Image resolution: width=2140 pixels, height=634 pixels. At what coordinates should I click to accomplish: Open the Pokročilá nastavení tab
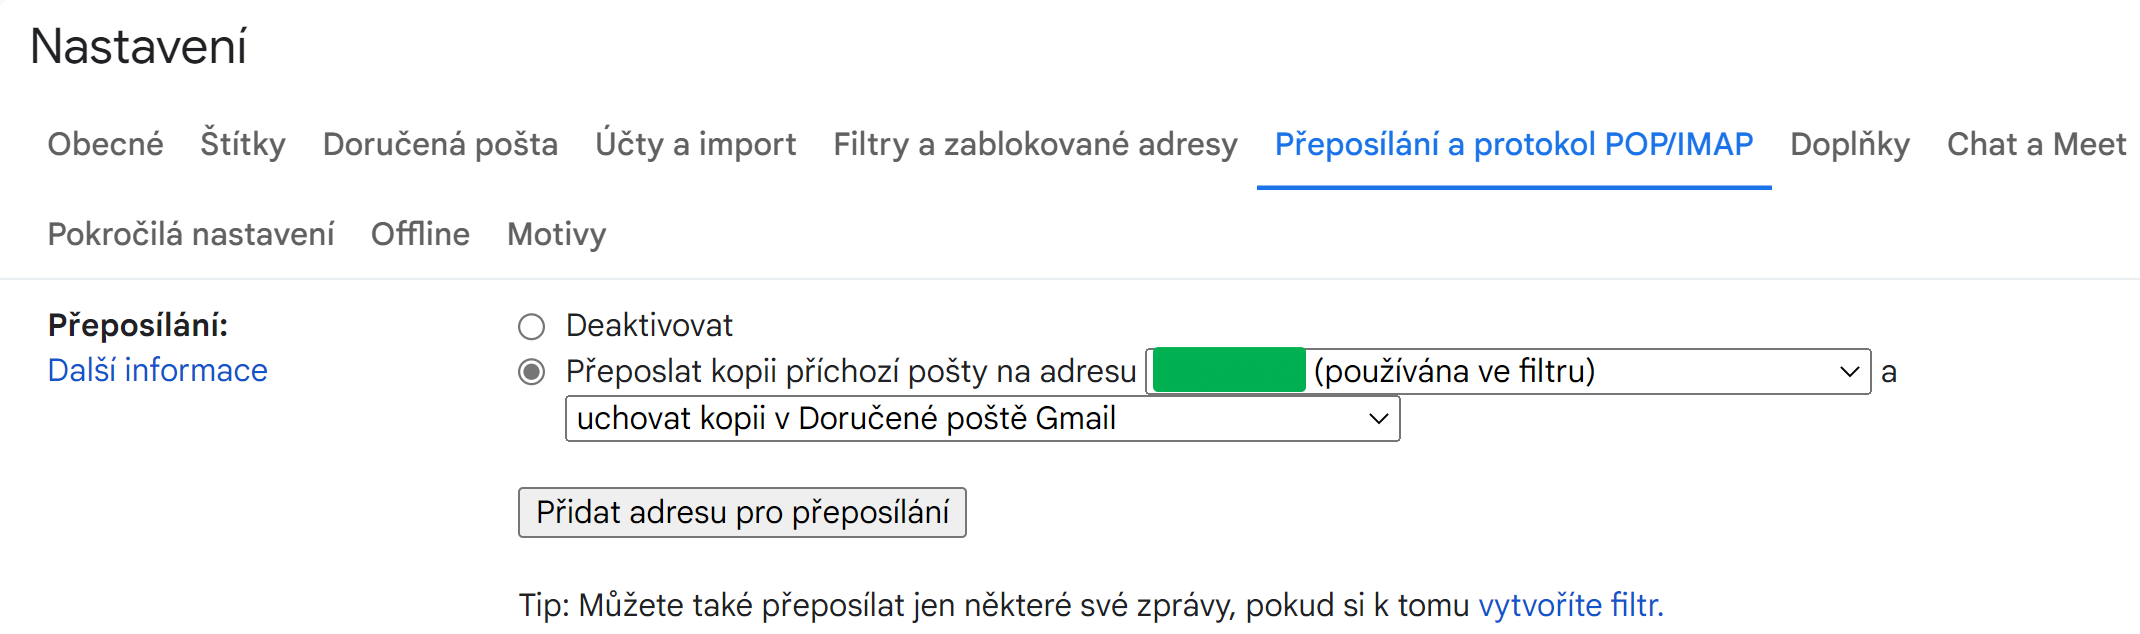pyautogui.click(x=190, y=235)
